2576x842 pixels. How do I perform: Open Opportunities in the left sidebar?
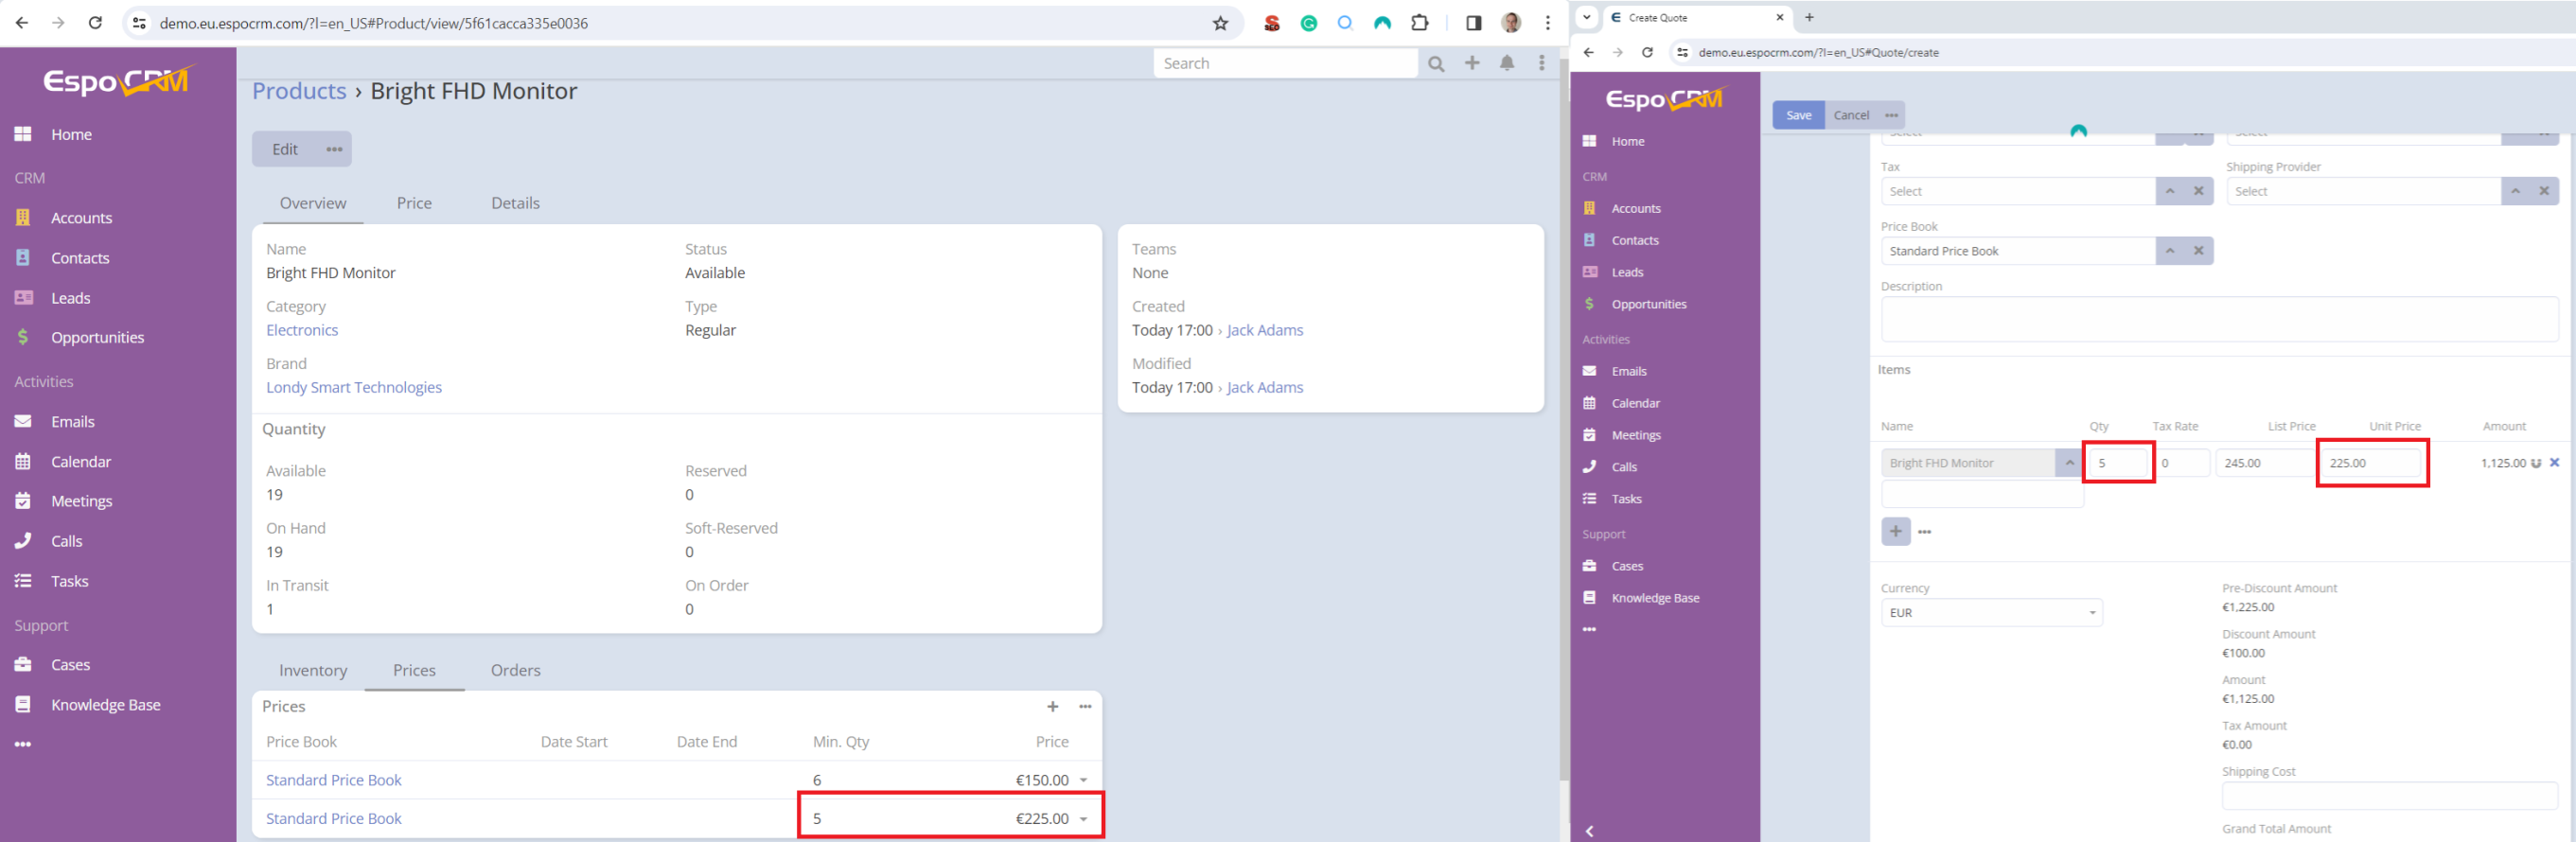(x=97, y=338)
